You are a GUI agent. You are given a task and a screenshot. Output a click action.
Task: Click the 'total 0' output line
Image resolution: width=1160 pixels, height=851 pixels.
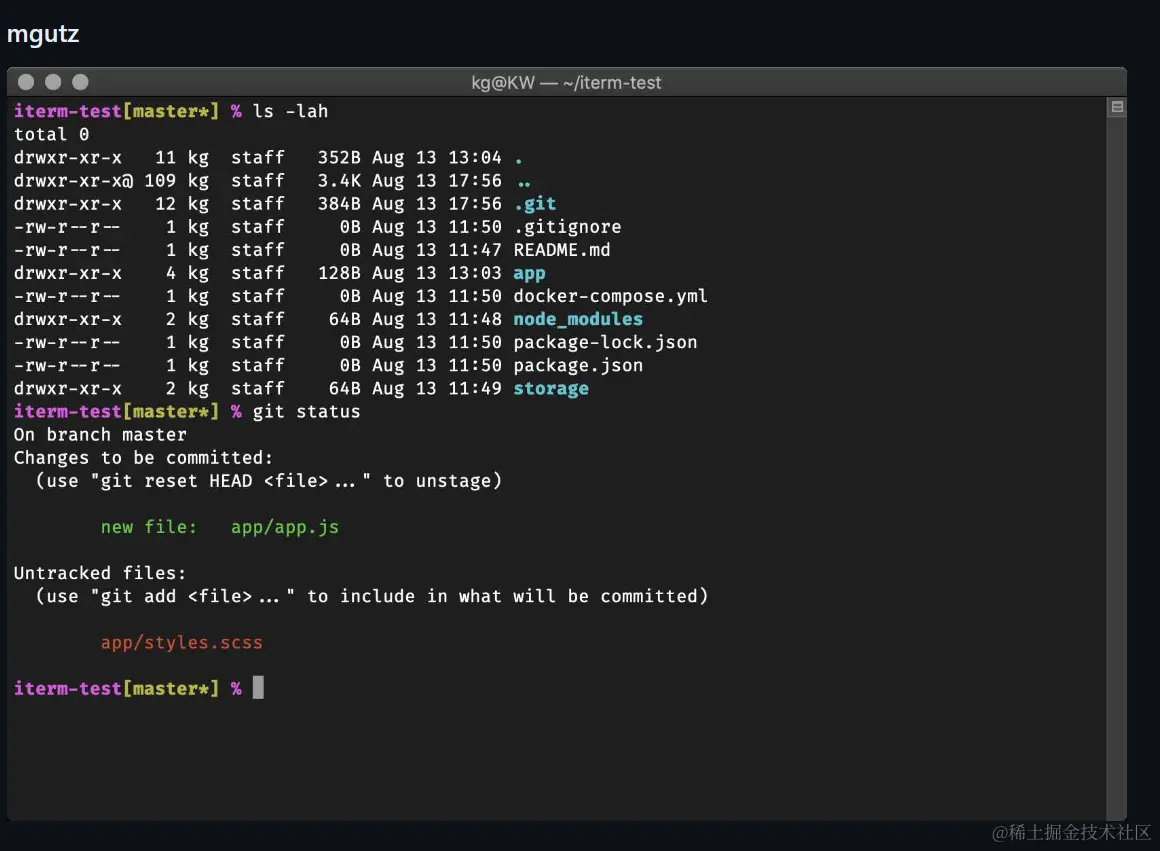coord(52,135)
